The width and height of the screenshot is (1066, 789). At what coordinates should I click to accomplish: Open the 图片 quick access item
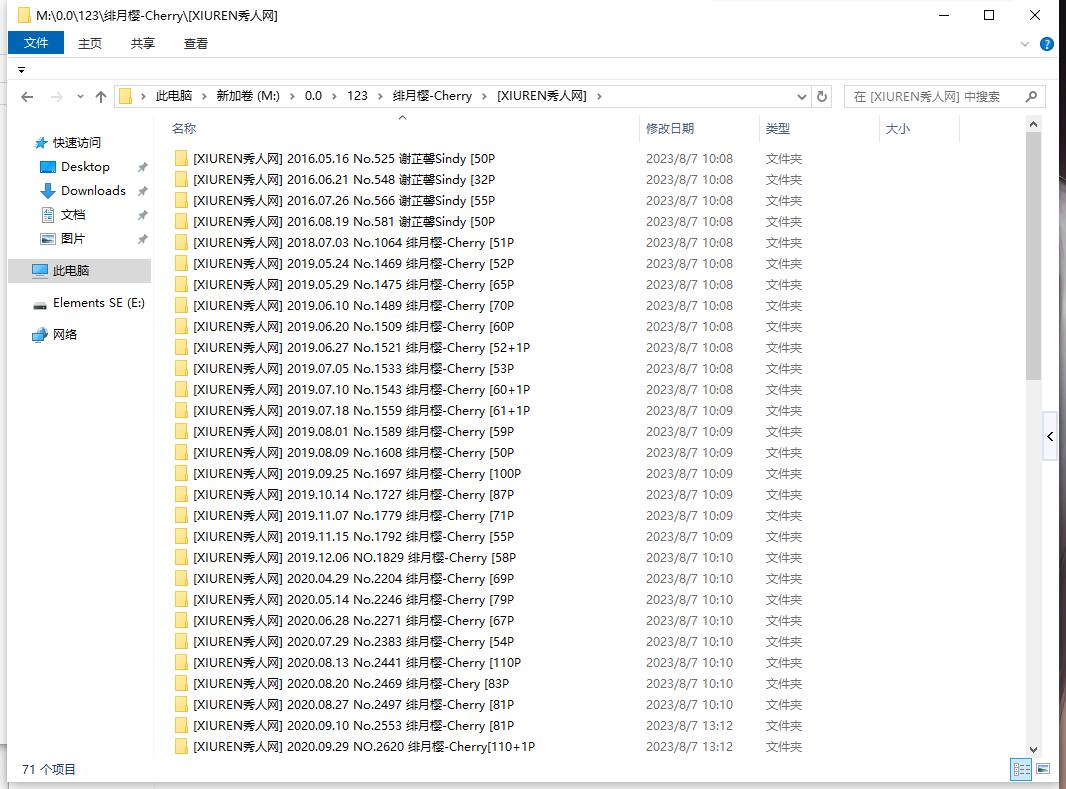click(x=73, y=239)
